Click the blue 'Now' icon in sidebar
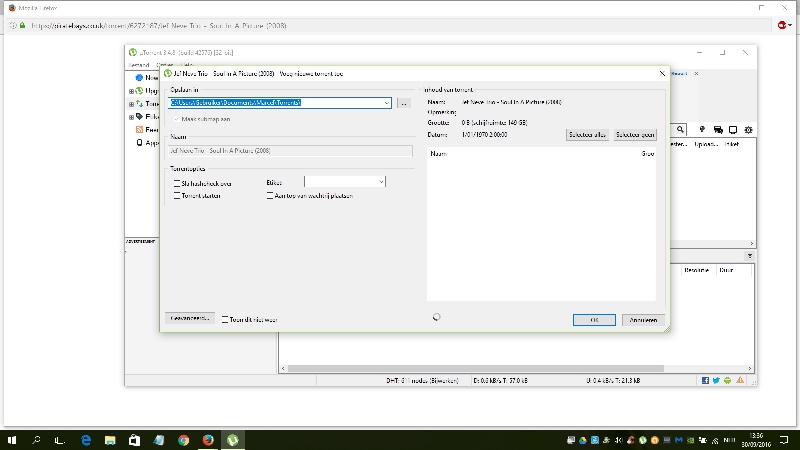 [x=139, y=78]
